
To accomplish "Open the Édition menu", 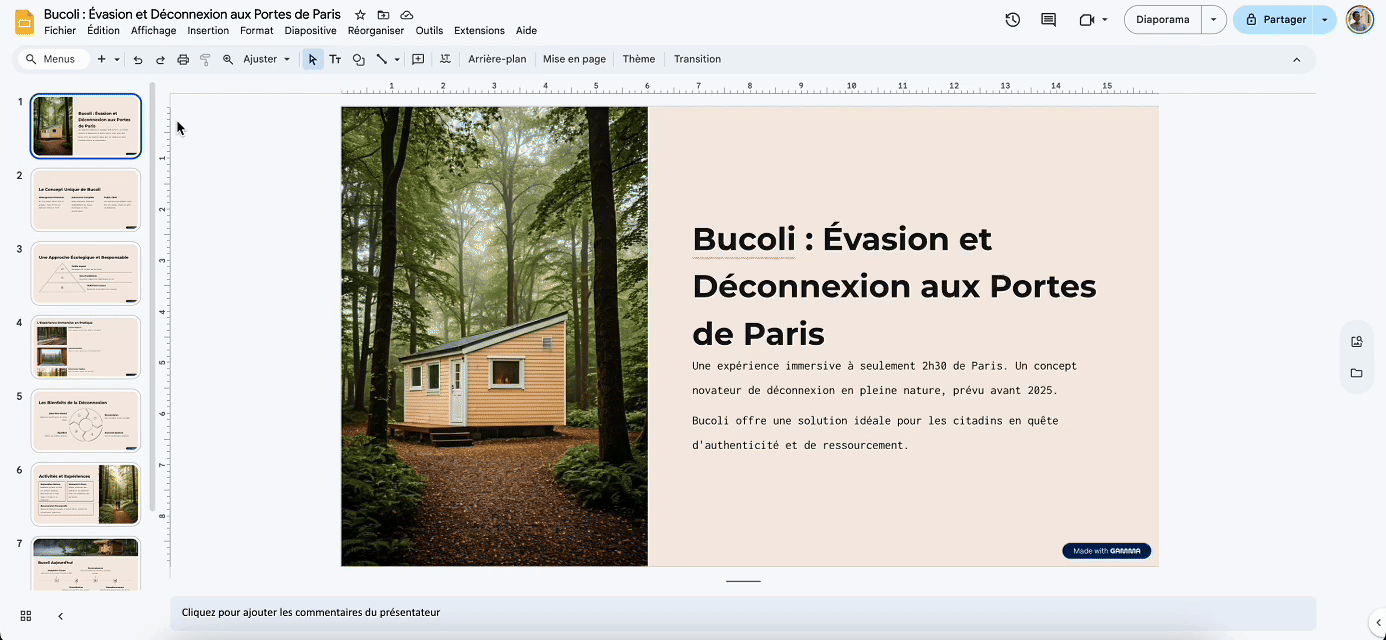I will click(x=103, y=31).
